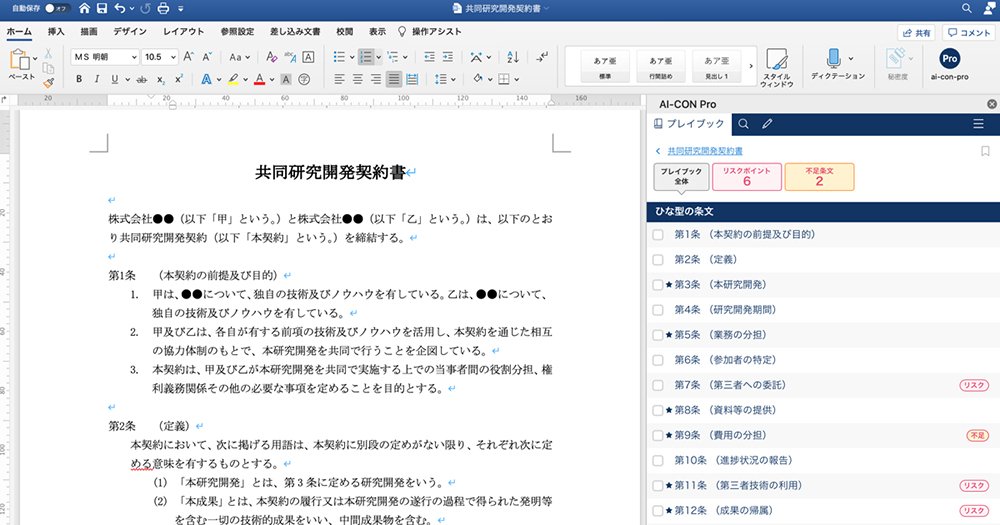The width and height of the screenshot is (1000, 525).
Task: Open hamburger menu in AI-CON Pro panel
Action: tap(978, 124)
